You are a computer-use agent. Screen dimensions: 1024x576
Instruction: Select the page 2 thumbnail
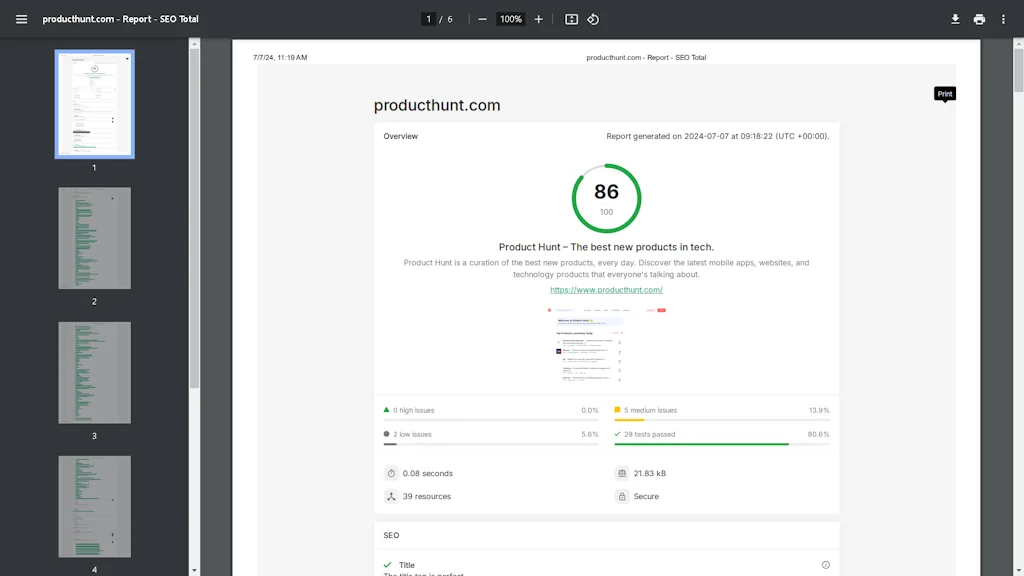(94, 237)
